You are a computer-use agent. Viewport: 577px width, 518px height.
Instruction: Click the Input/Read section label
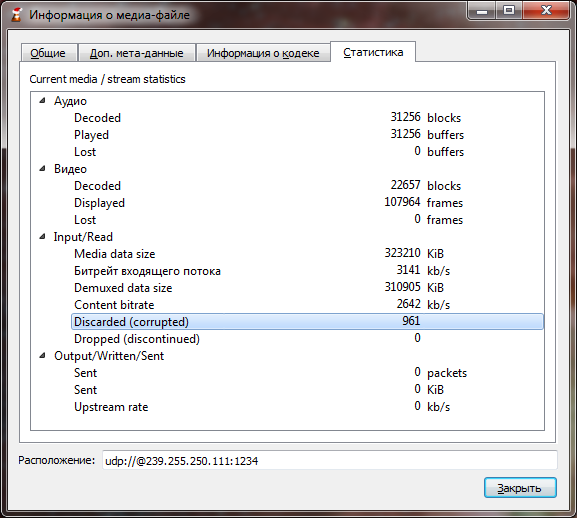[x=83, y=237]
